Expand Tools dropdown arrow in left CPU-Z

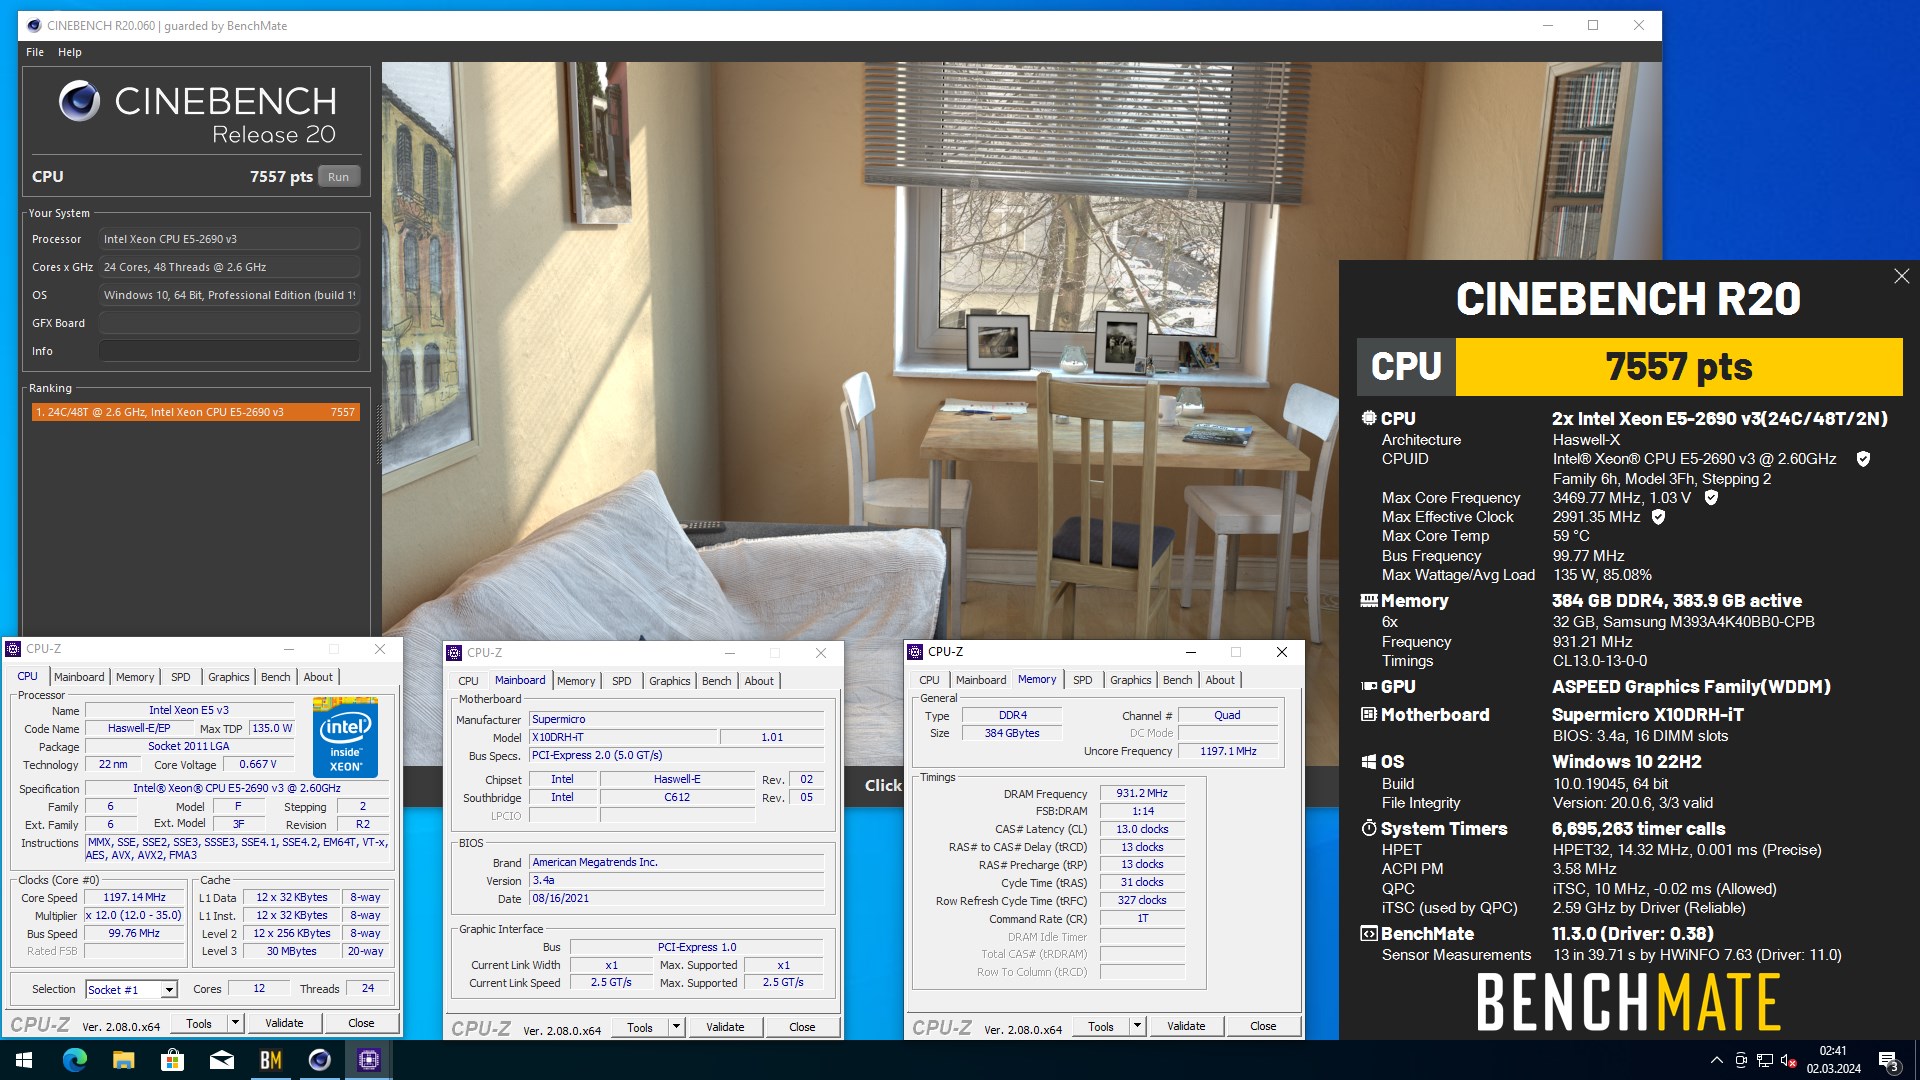235,1023
